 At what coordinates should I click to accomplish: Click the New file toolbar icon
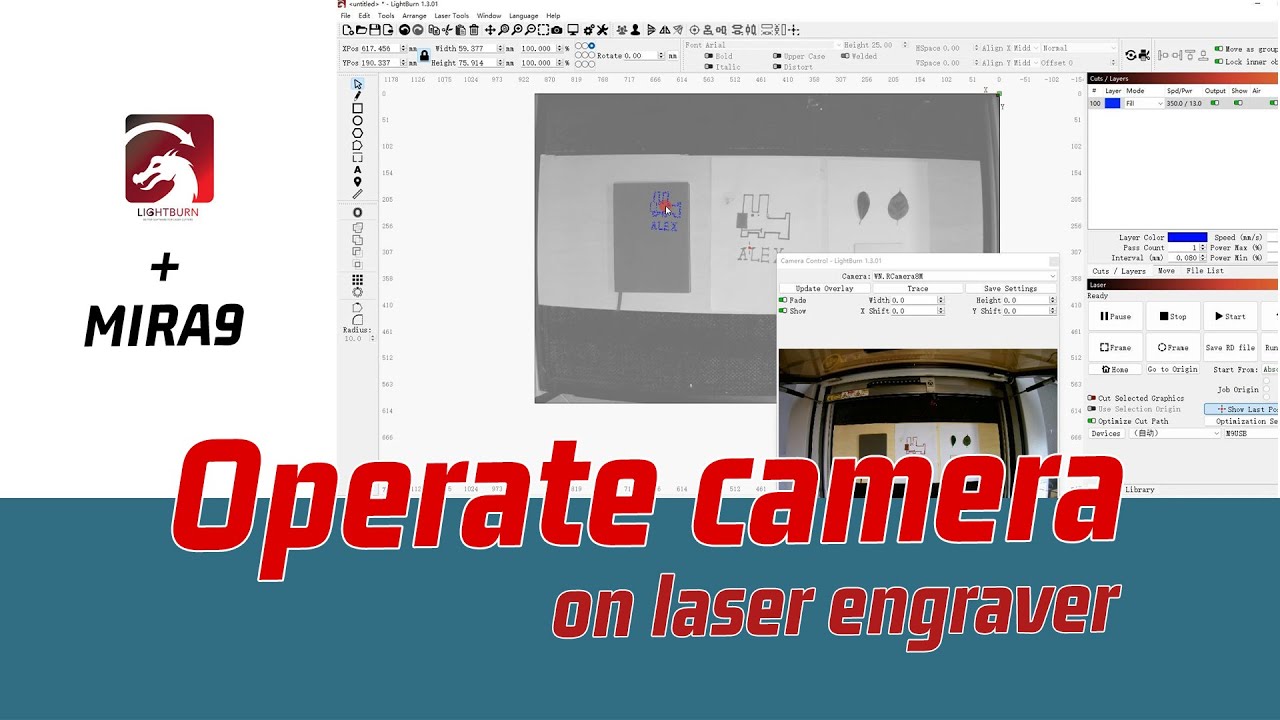pos(347,30)
